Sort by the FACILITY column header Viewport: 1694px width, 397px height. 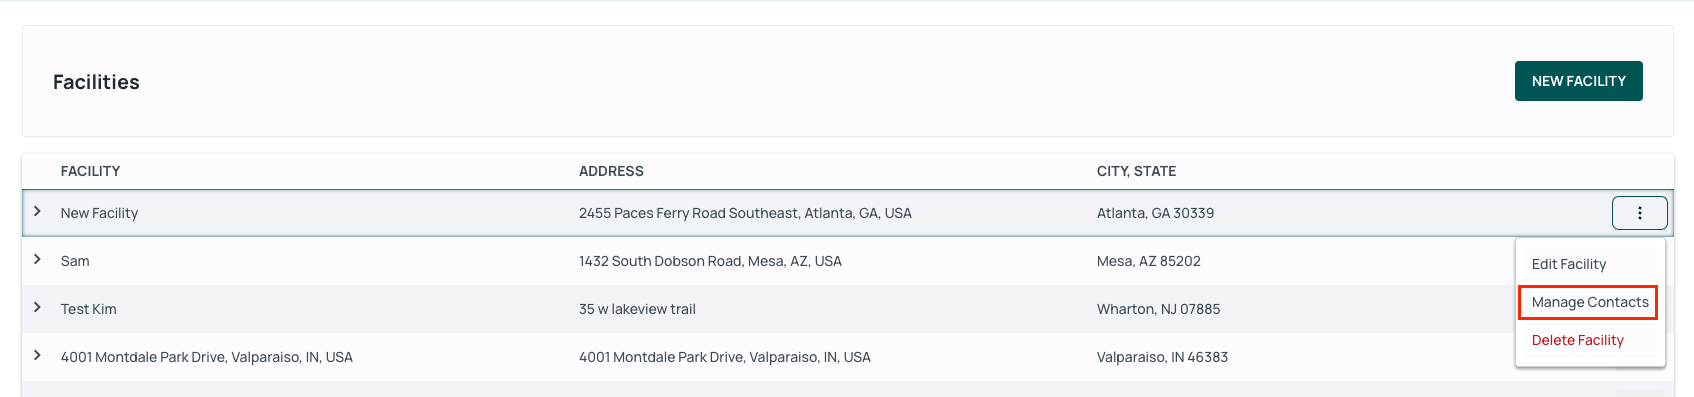pyautogui.click(x=90, y=171)
